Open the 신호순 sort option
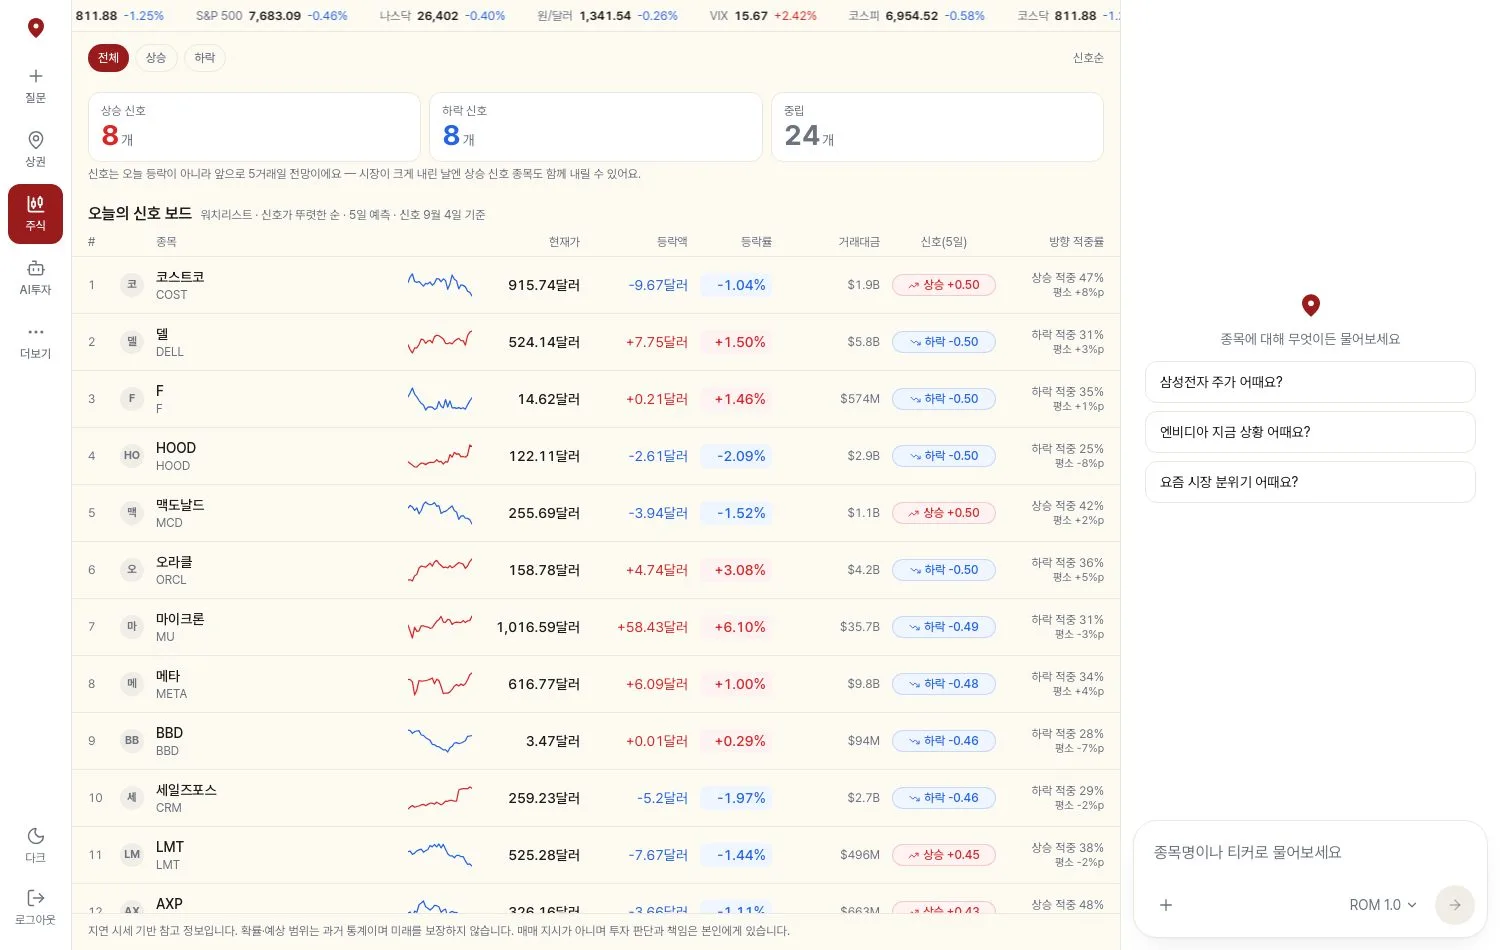Viewport: 1500px width, 950px height. [x=1088, y=58]
